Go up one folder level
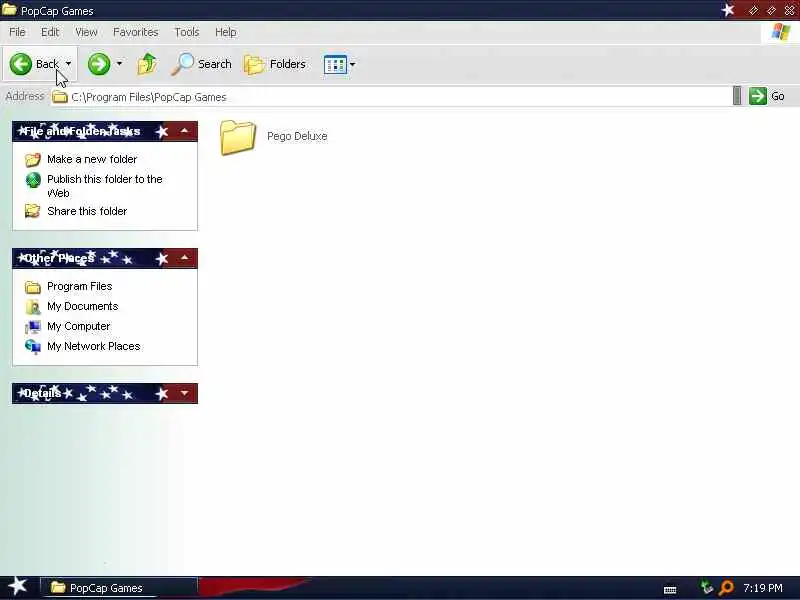This screenshot has width=800, height=600. pyautogui.click(x=147, y=64)
